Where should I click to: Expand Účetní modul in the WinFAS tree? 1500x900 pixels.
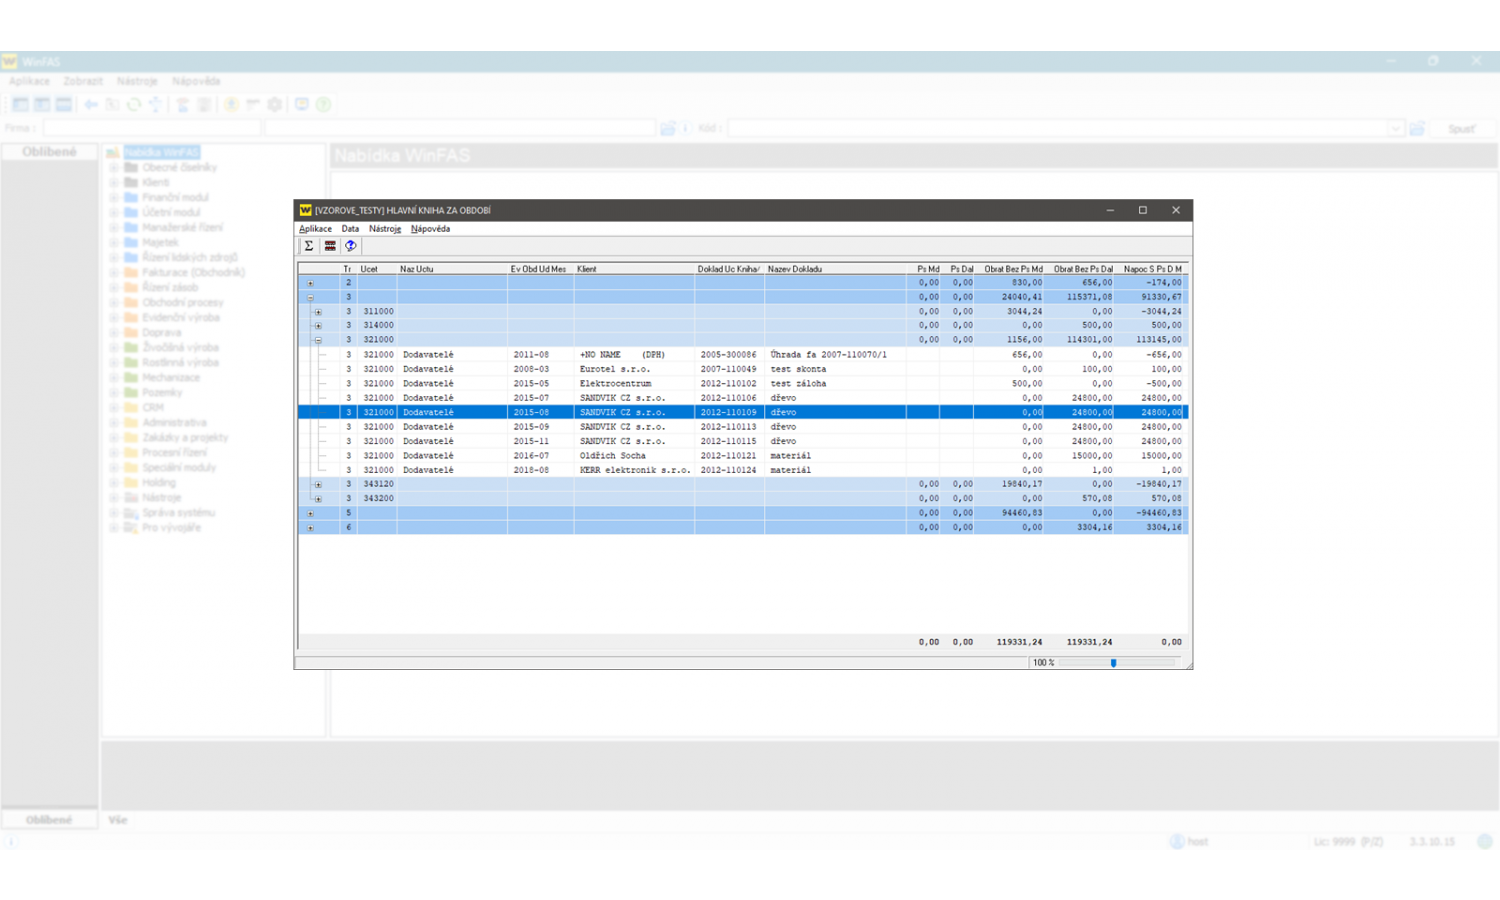tap(114, 212)
